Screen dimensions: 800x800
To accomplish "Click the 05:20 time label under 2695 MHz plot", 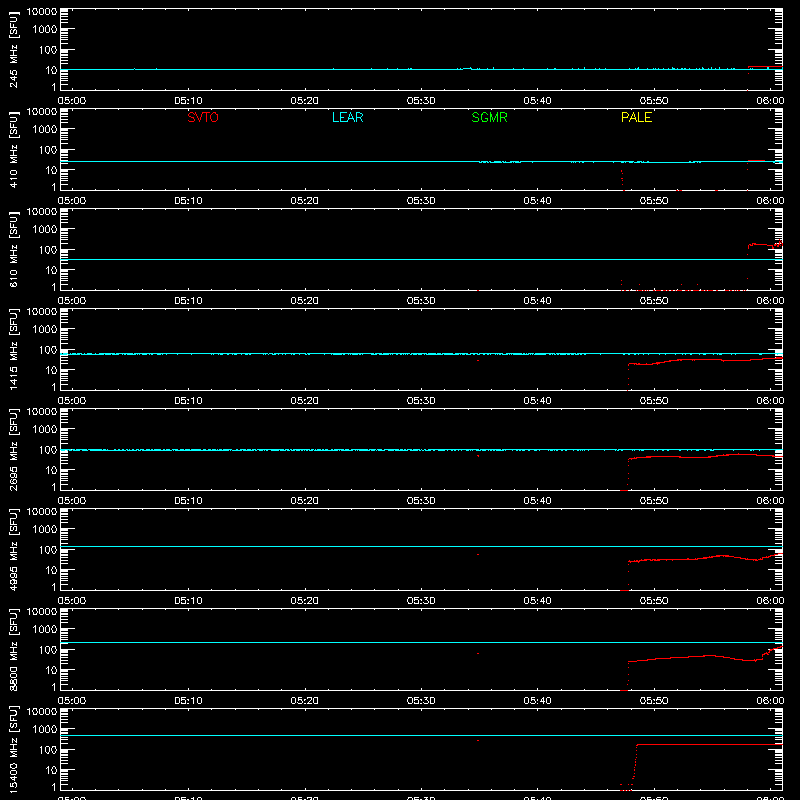I will [x=305, y=501].
